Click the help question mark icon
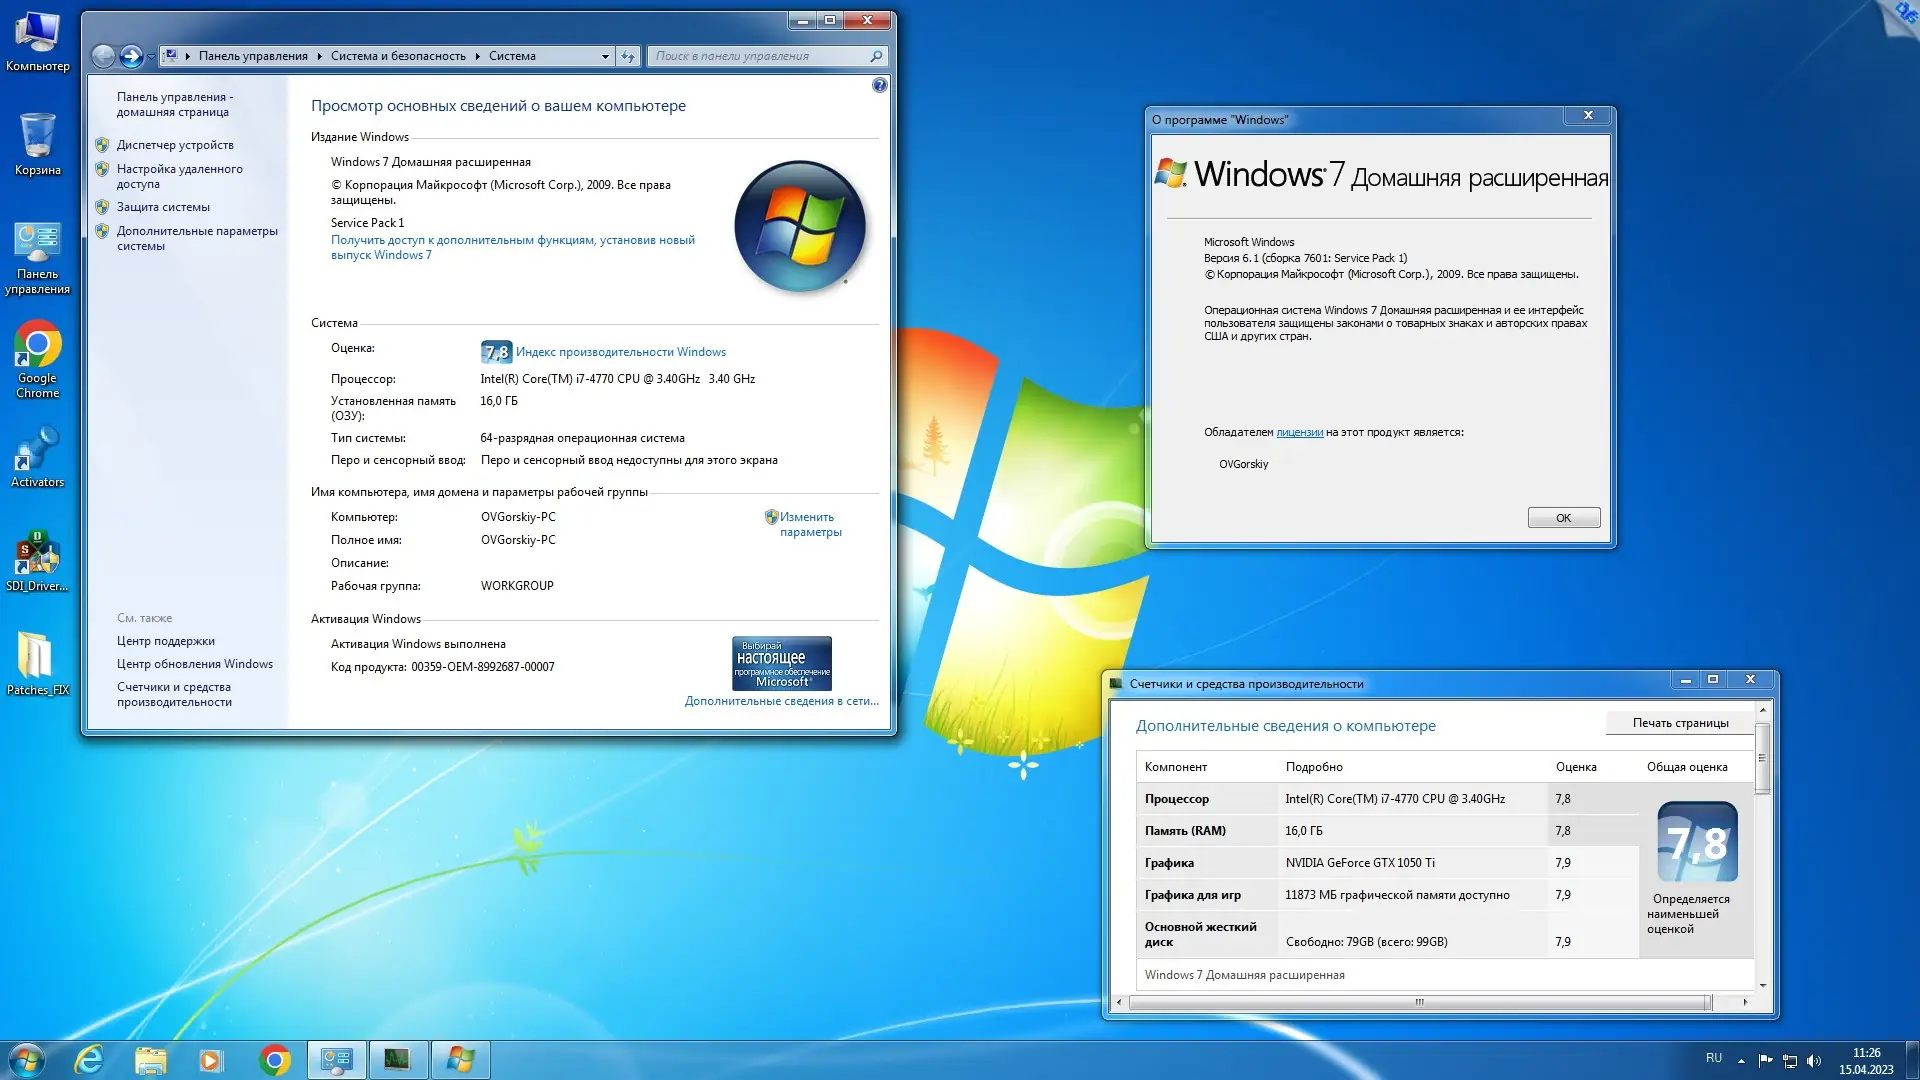Viewport: 1920px width, 1080px height. [879, 86]
